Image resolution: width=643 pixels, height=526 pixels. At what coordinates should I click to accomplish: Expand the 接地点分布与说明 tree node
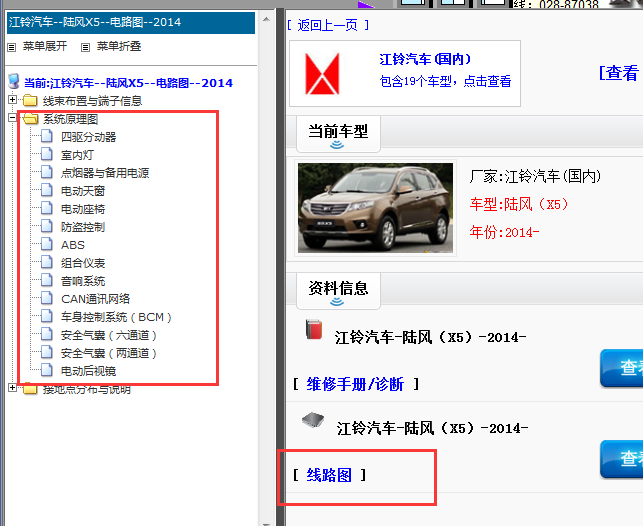pos(12,387)
